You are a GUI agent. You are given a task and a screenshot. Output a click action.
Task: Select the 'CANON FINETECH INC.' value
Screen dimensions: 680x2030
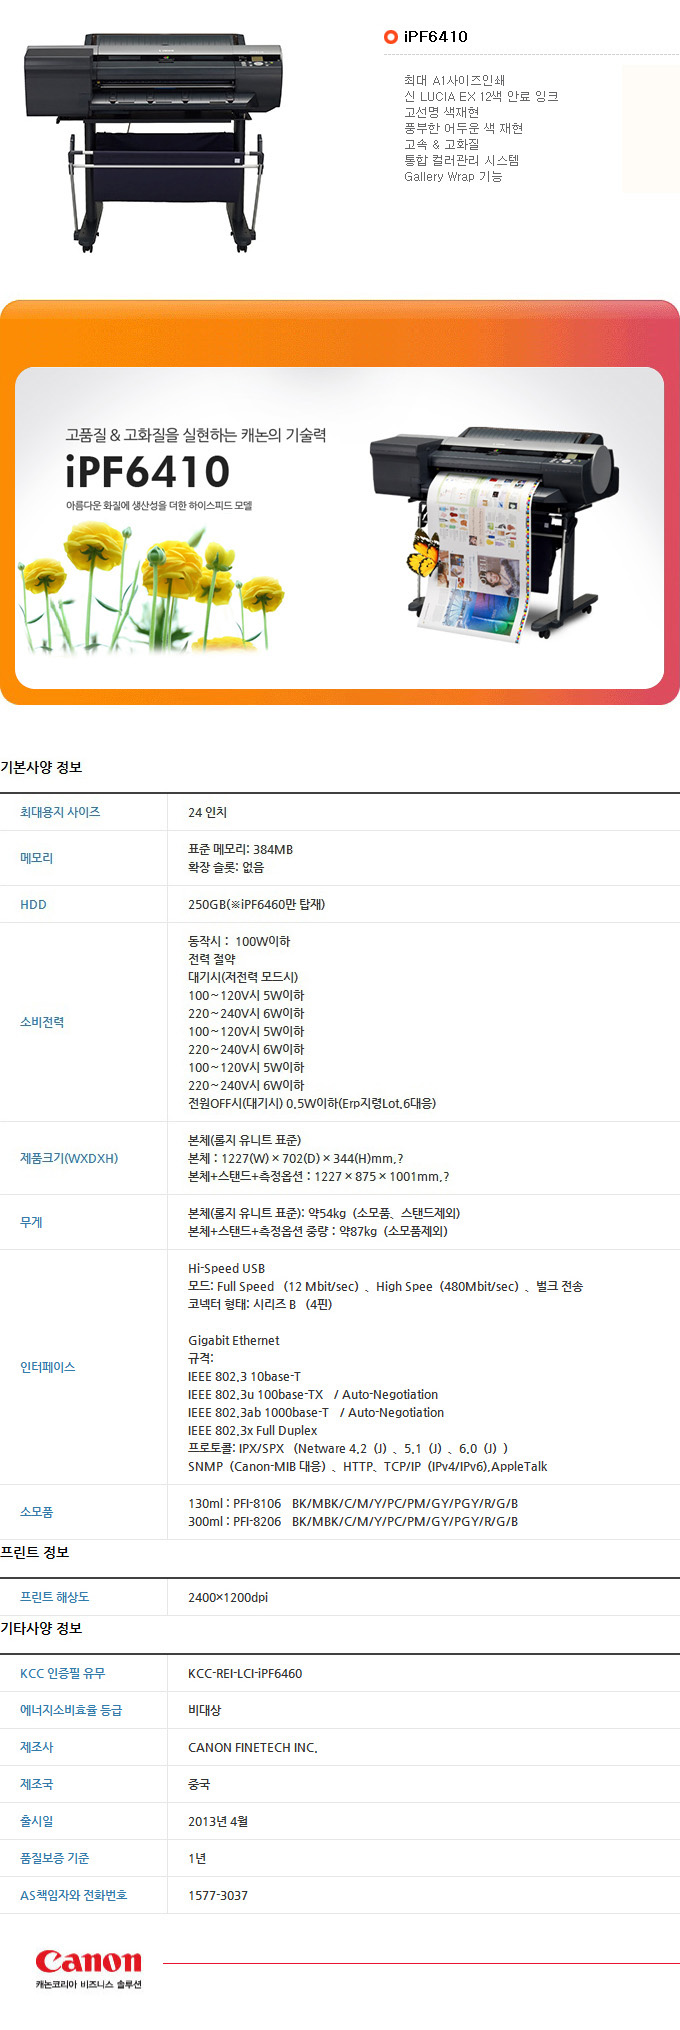(253, 1747)
